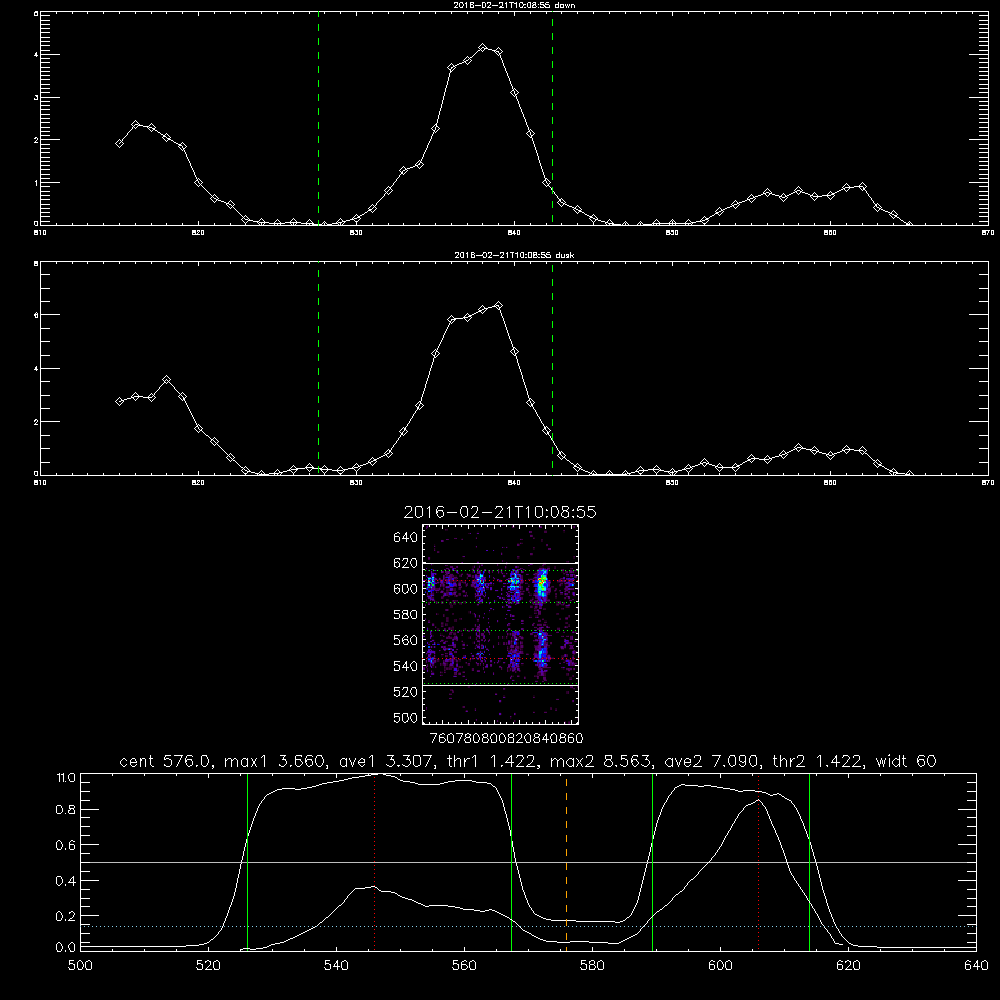The width and height of the screenshot is (1000, 1000).
Task: Click the green vertical line near 526 in bottom plot
Action: point(247,861)
